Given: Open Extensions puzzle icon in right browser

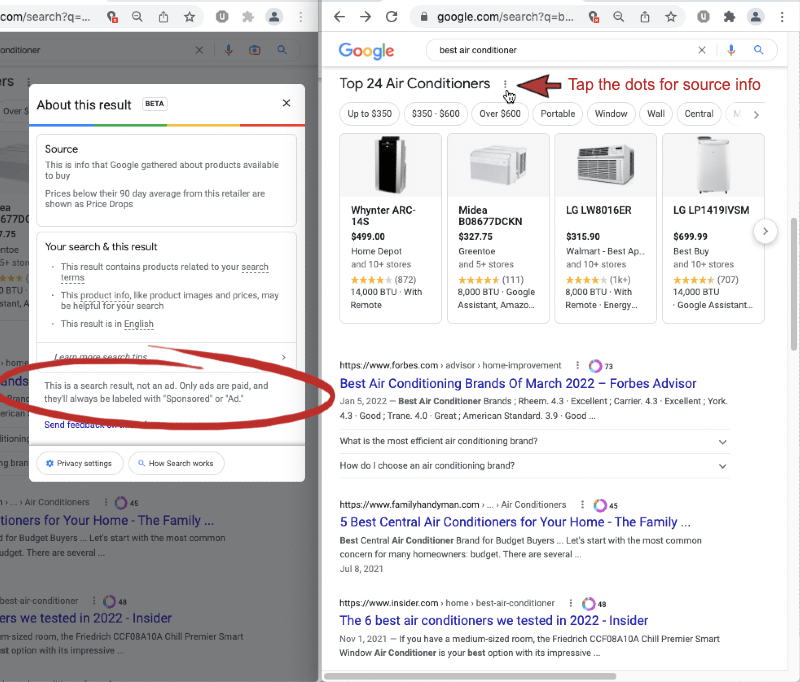Looking at the screenshot, I should [x=729, y=17].
